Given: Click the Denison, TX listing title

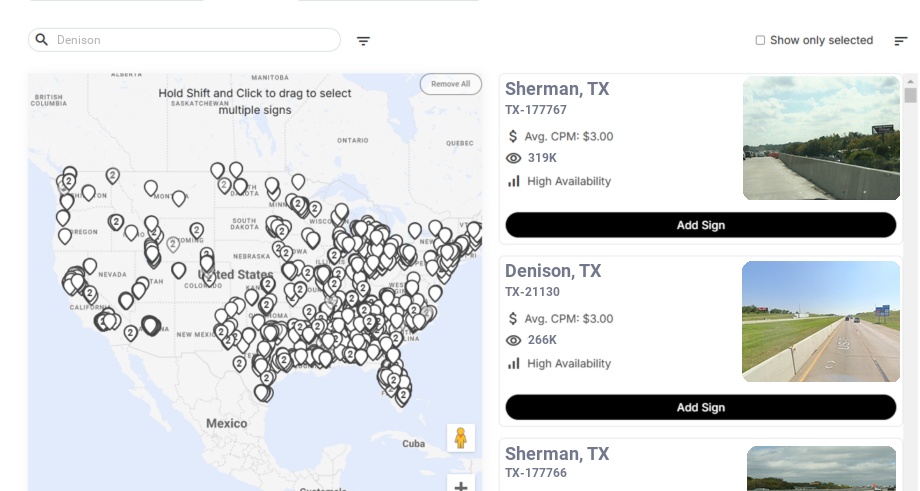Looking at the screenshot, I should [x=553, y=271].
